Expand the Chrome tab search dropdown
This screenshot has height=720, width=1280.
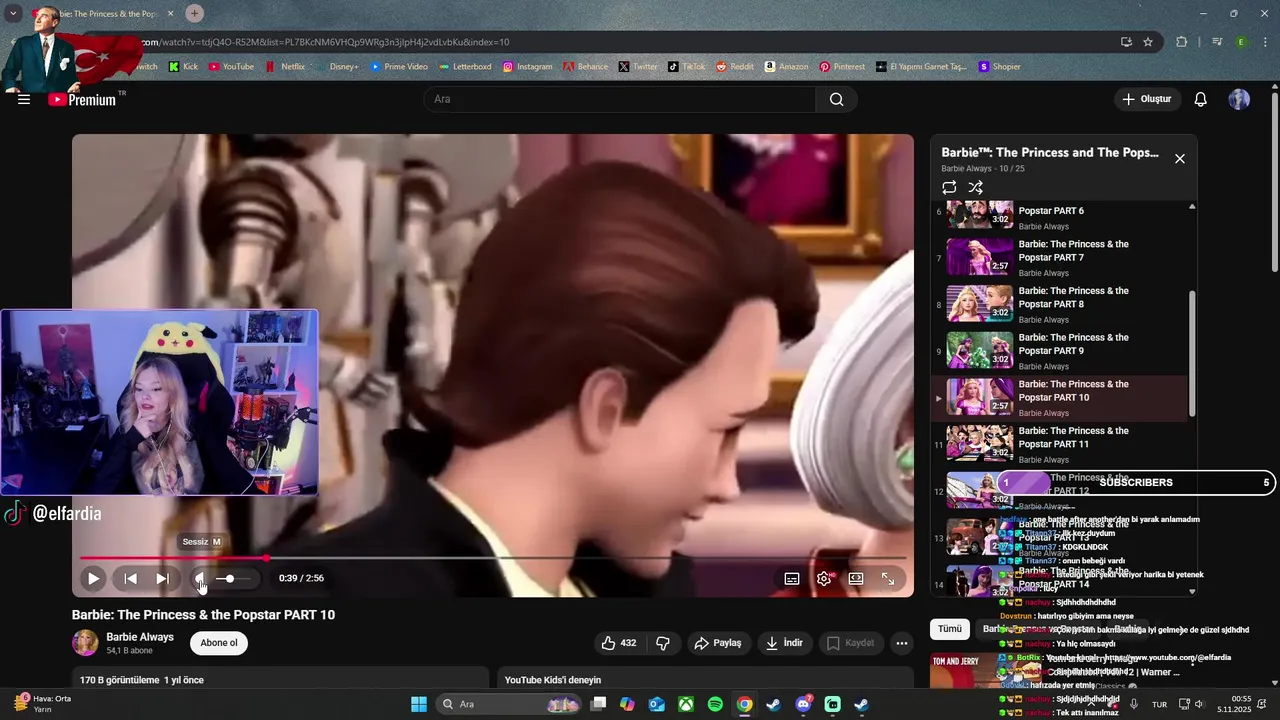13,13
